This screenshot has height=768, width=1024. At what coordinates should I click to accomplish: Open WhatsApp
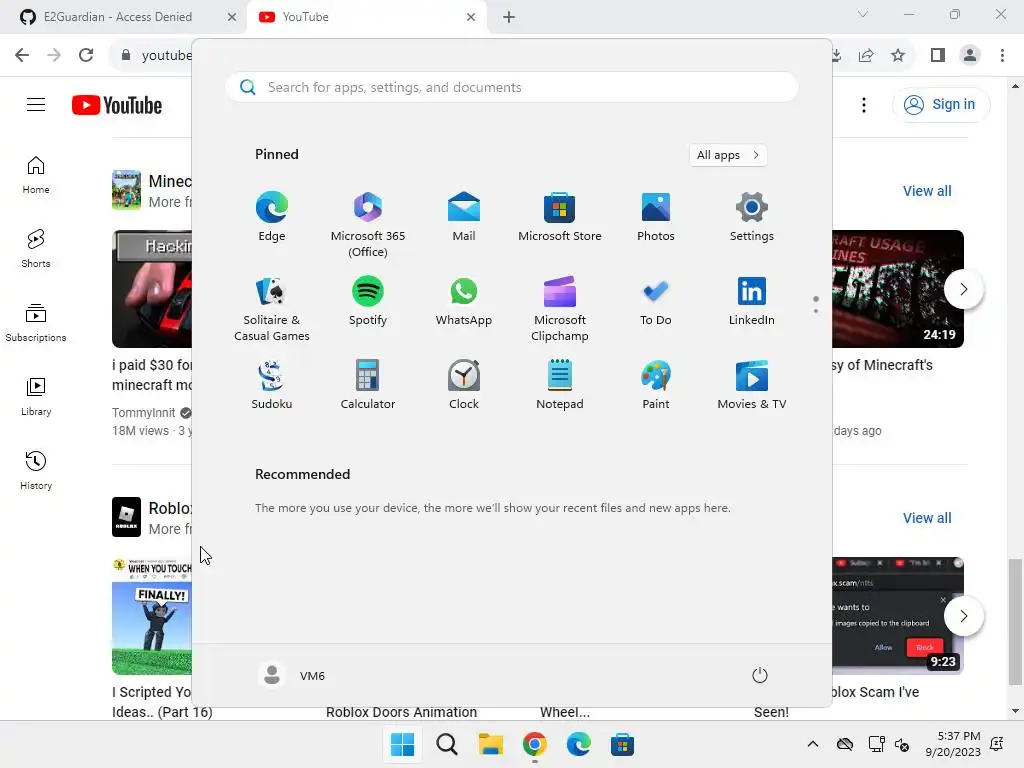[x=464, y=301]
